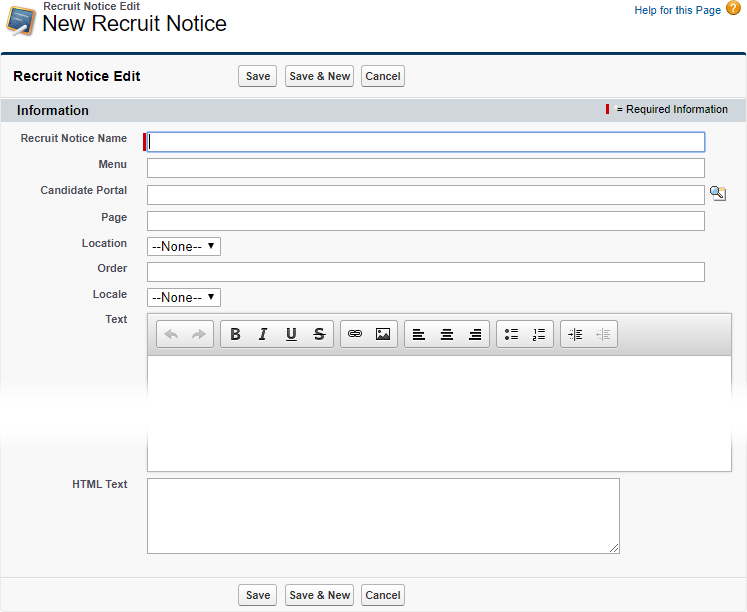The height and width of the screenshot is (612, 747).
Task: Right-align text in the editor toolbar
Action: point(475,334)
